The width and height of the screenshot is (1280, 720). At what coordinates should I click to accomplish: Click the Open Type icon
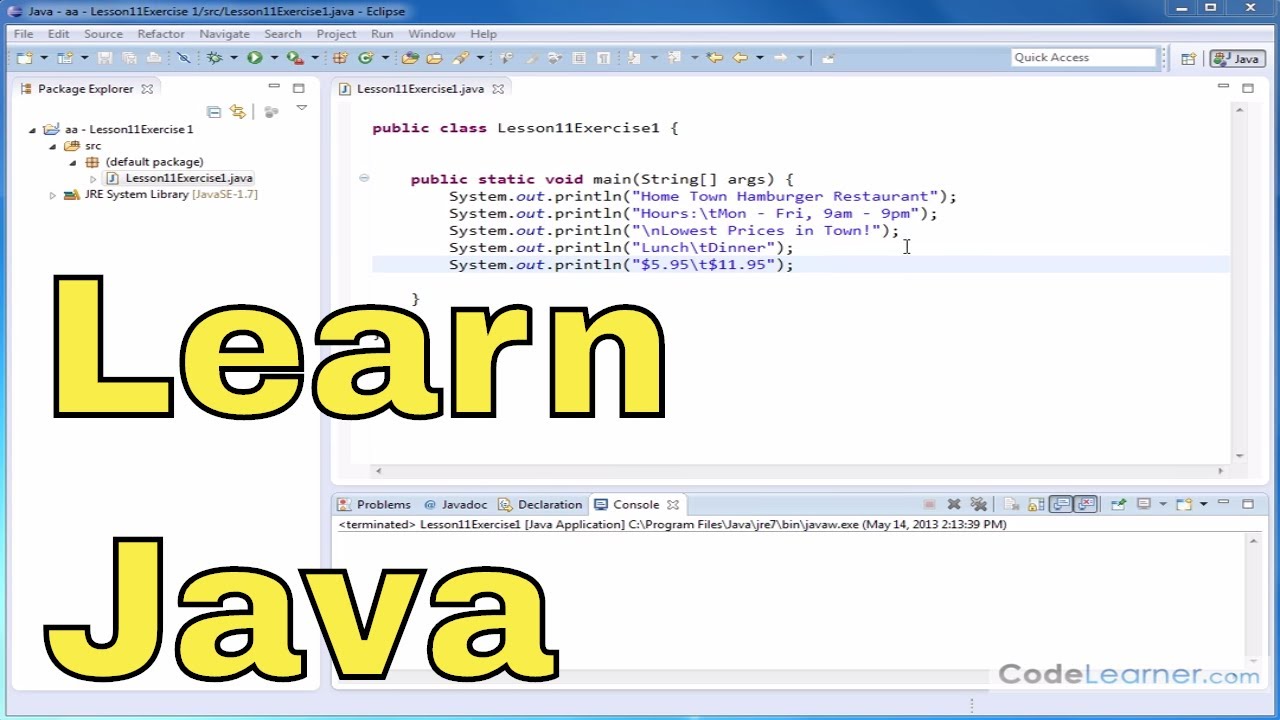coord(410,58)
